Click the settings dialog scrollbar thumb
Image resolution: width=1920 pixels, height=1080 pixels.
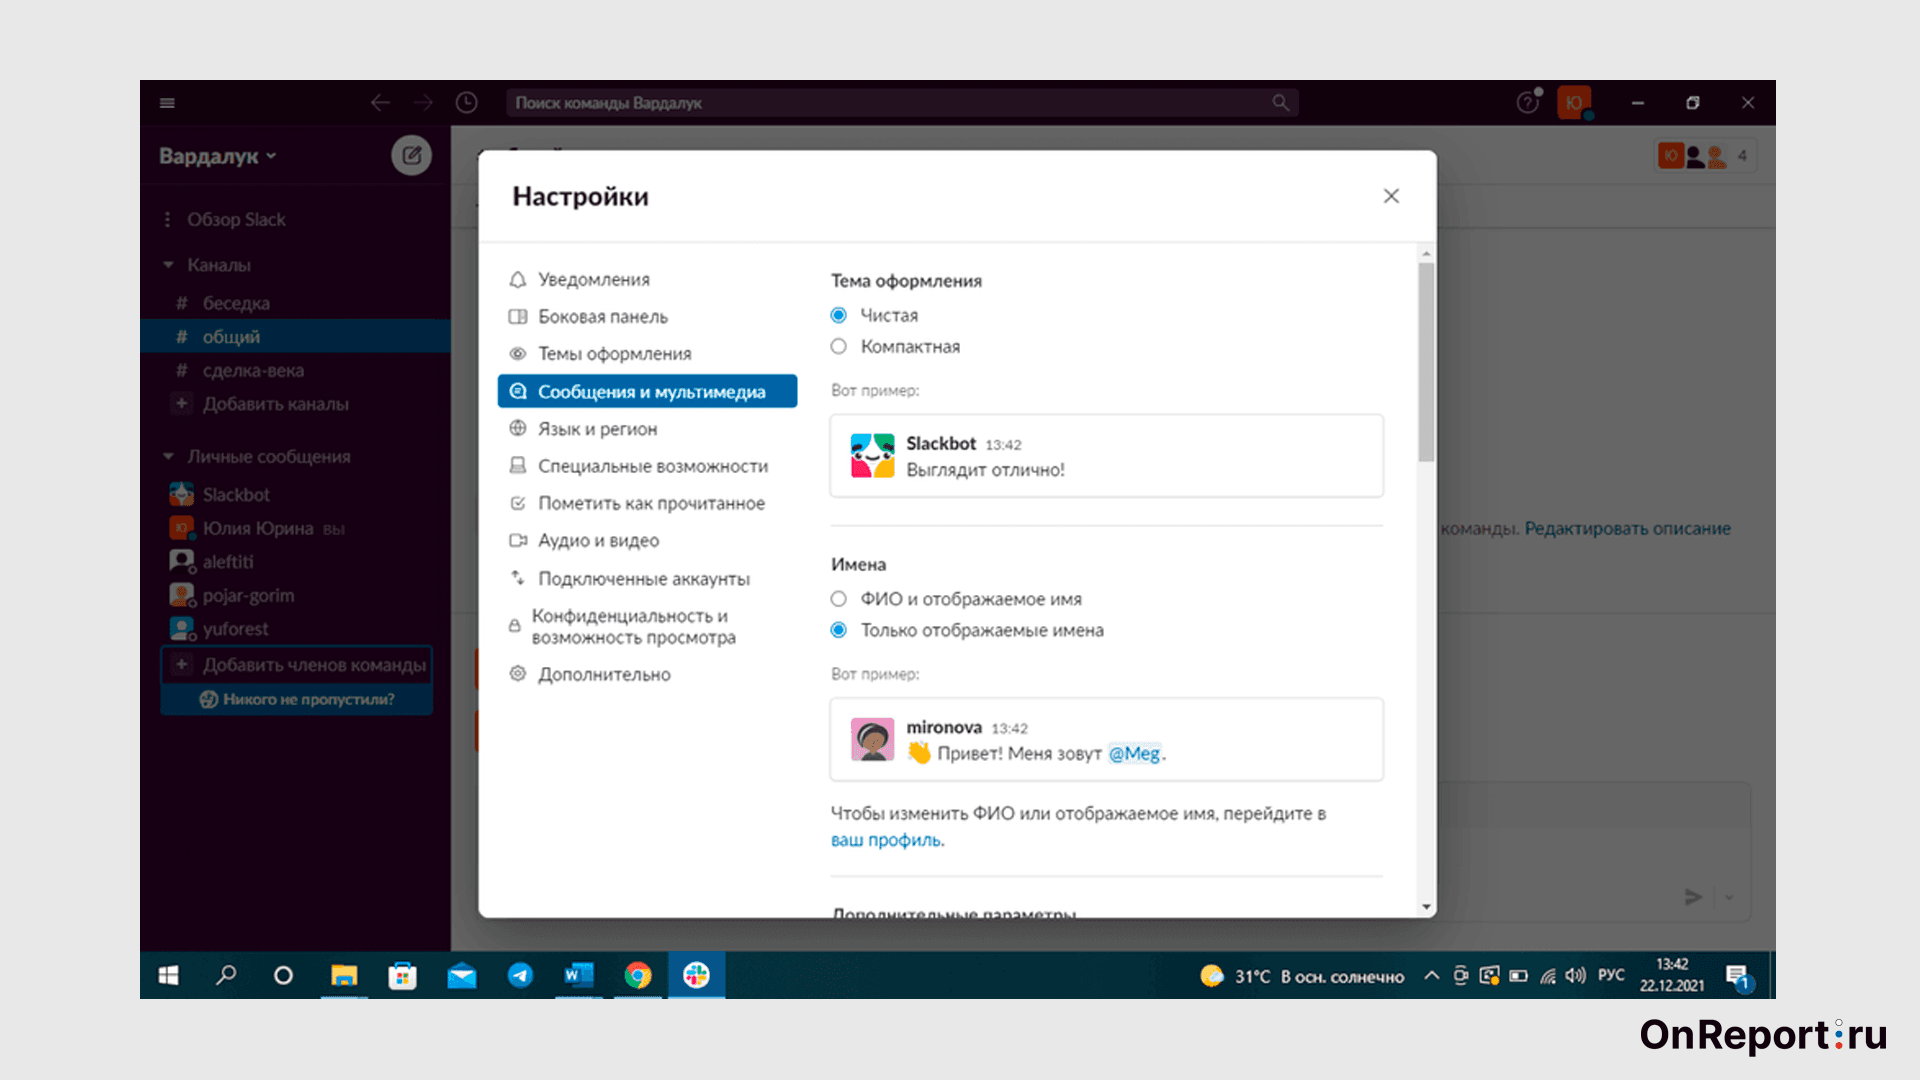tap(1426, 363)
